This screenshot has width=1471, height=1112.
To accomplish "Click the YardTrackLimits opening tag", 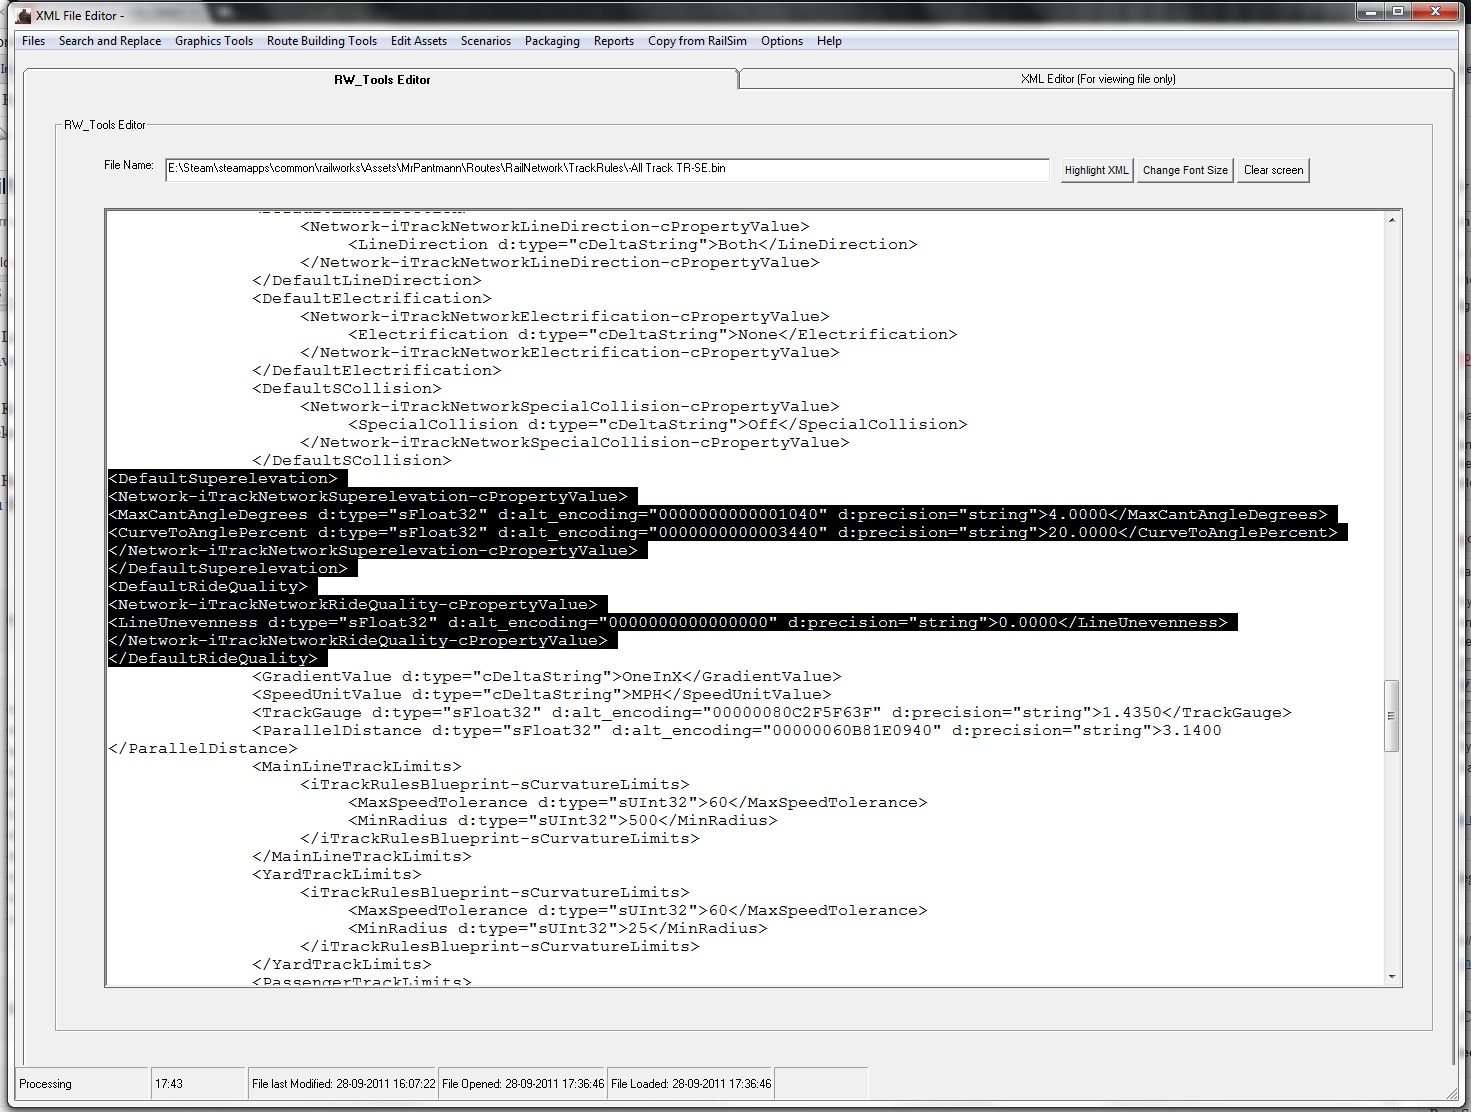I will (336, 875).
